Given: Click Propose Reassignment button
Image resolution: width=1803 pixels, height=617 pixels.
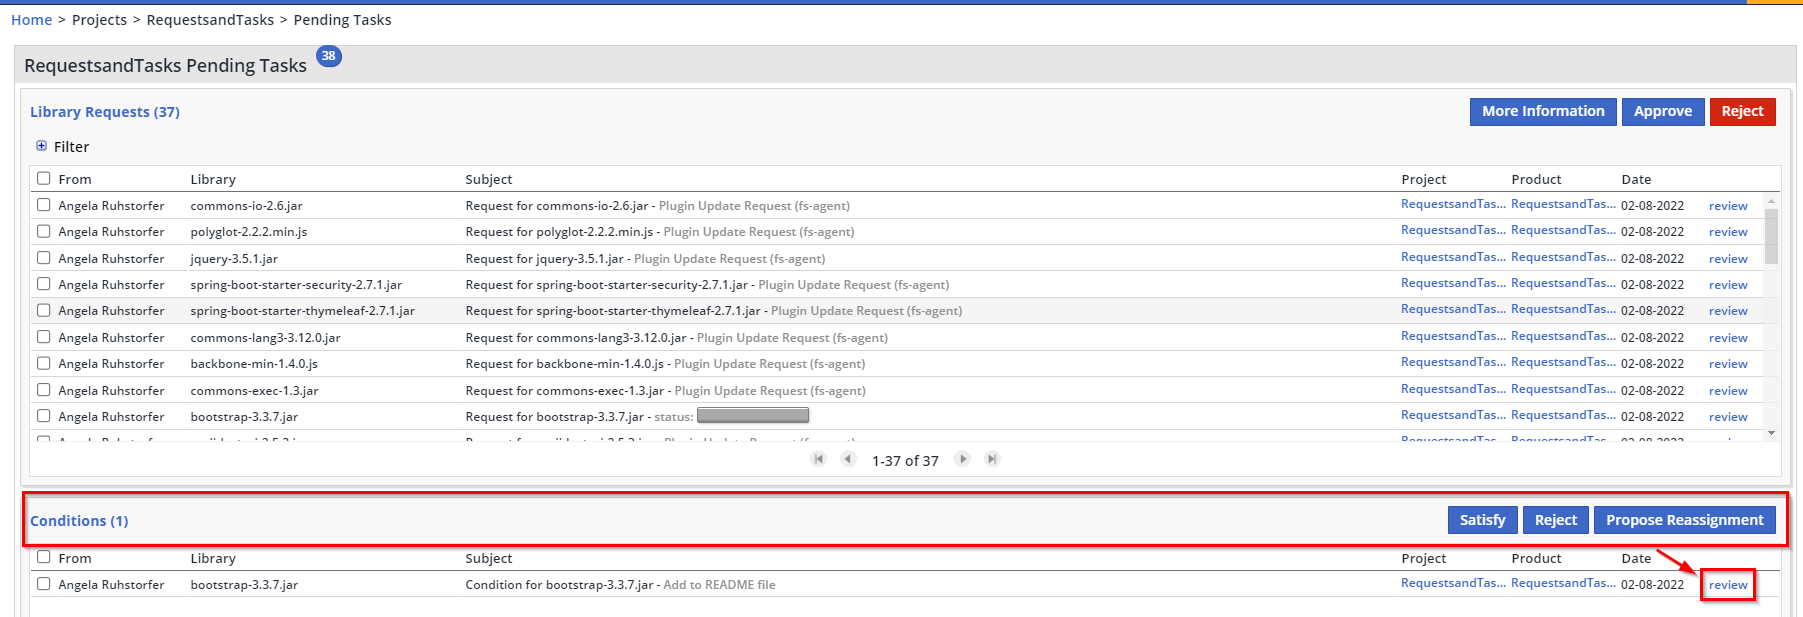Looking at the screenshot, I should 1684,520.
